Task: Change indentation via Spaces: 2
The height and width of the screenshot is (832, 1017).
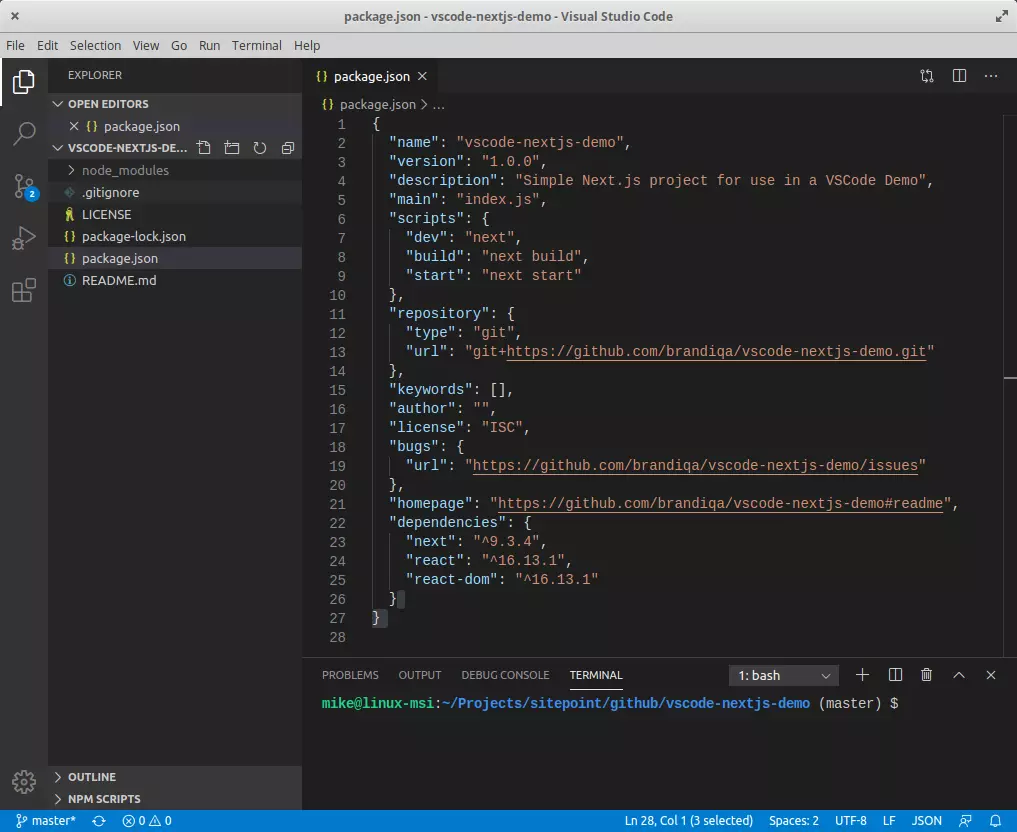Action: point(794,821)
